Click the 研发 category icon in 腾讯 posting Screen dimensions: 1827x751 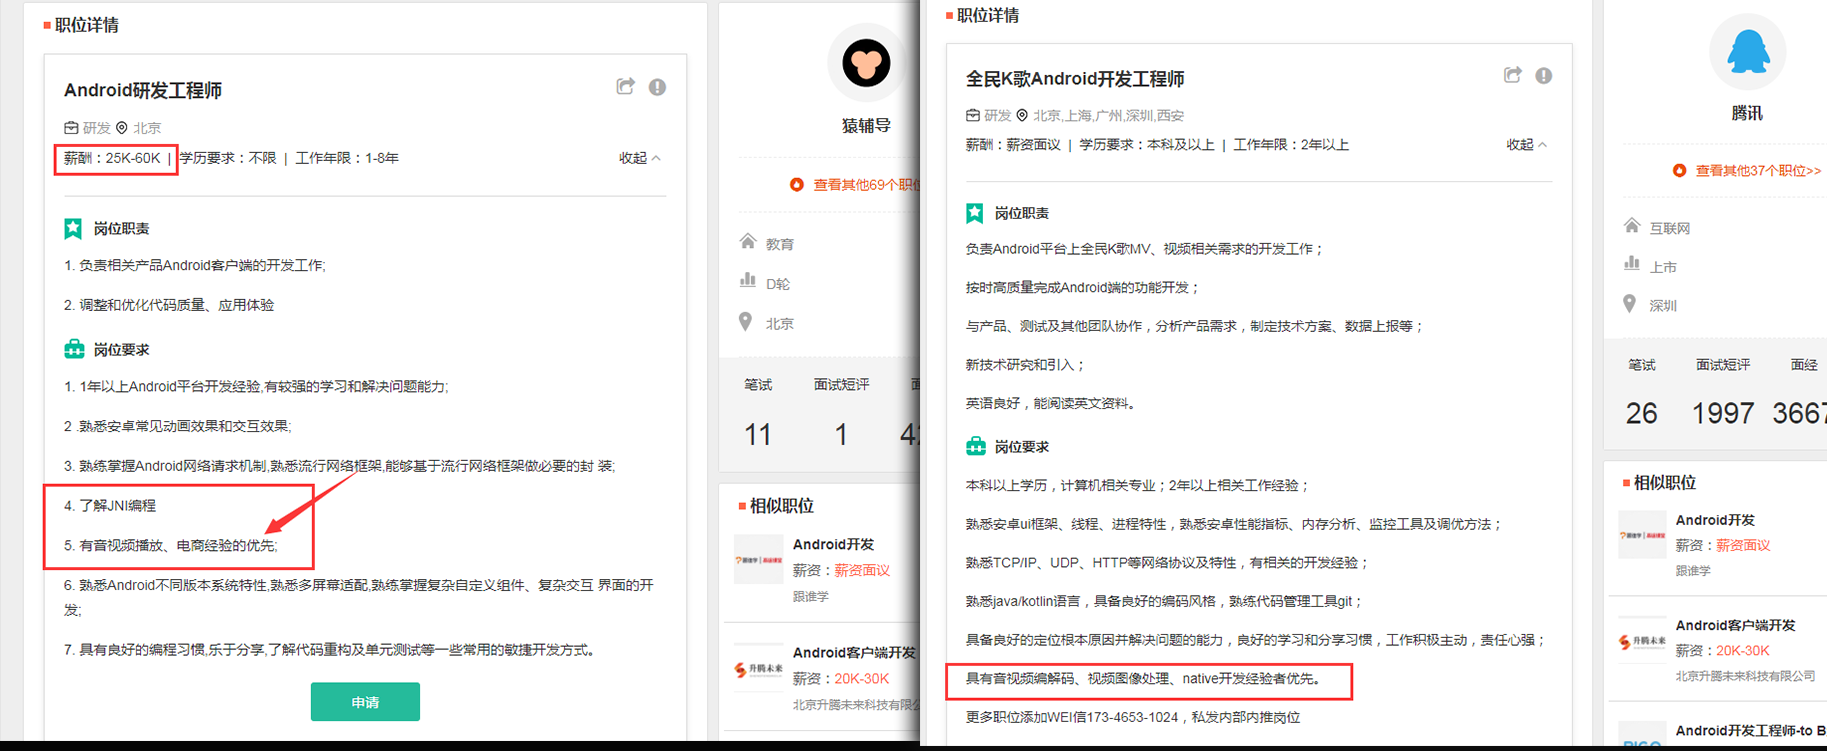972,115
